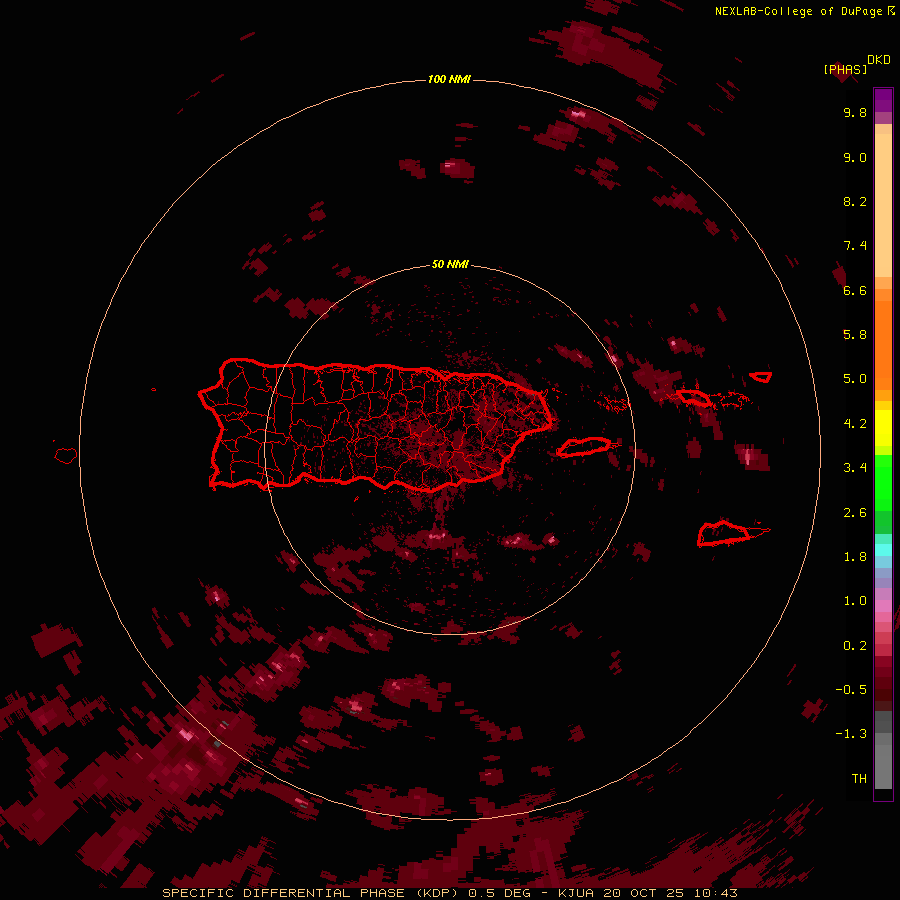Click the SPECIFIC DIFFERENTIAL PHASE caption text
This screenshot has height=900, width=900.
[285, 893]
